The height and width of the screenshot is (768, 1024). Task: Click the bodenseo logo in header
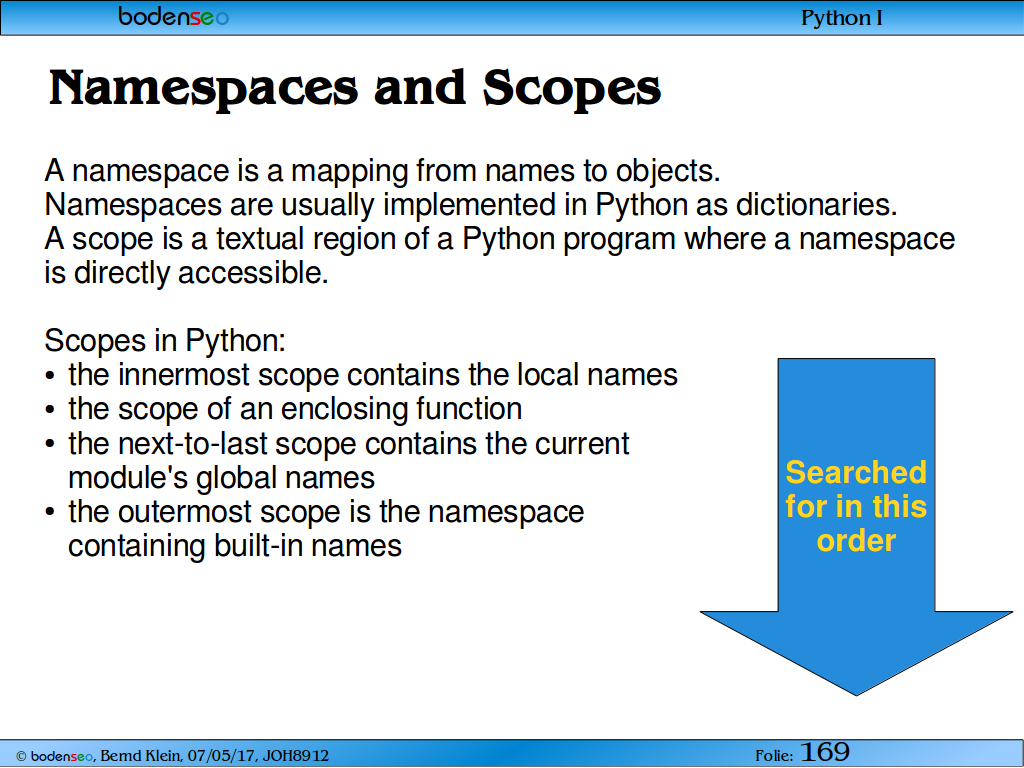[173, 16]
